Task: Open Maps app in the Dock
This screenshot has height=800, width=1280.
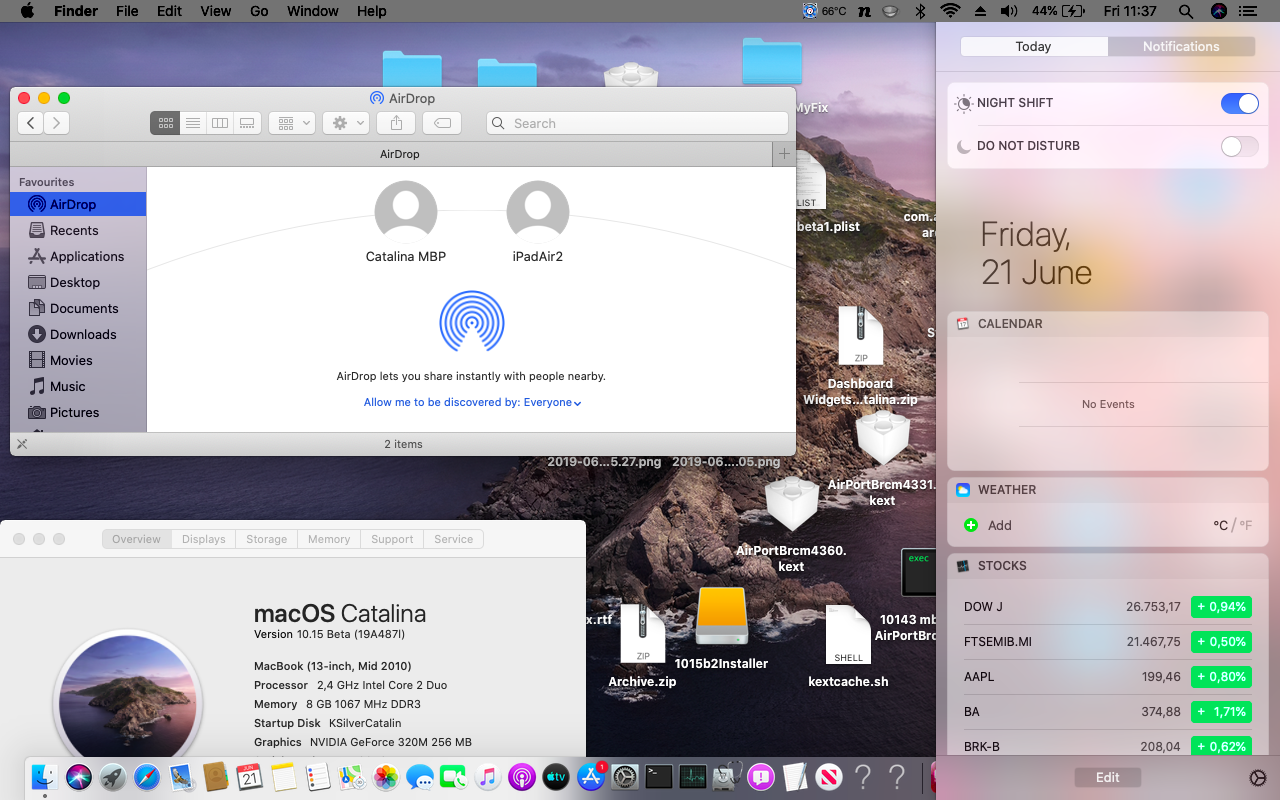Action: pos(352,777)
